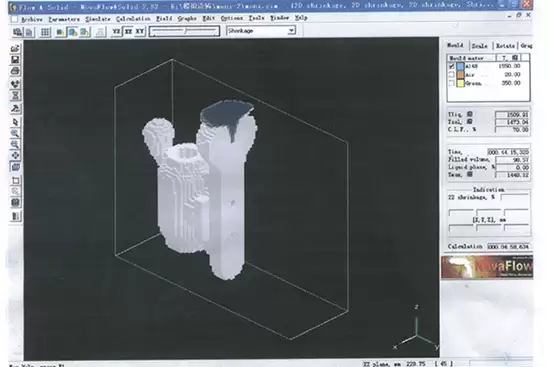Viewport: 550px width, 367px height.
Task: Click the small green view icon left of highlighted 3D icon
Action: [60, 32]
